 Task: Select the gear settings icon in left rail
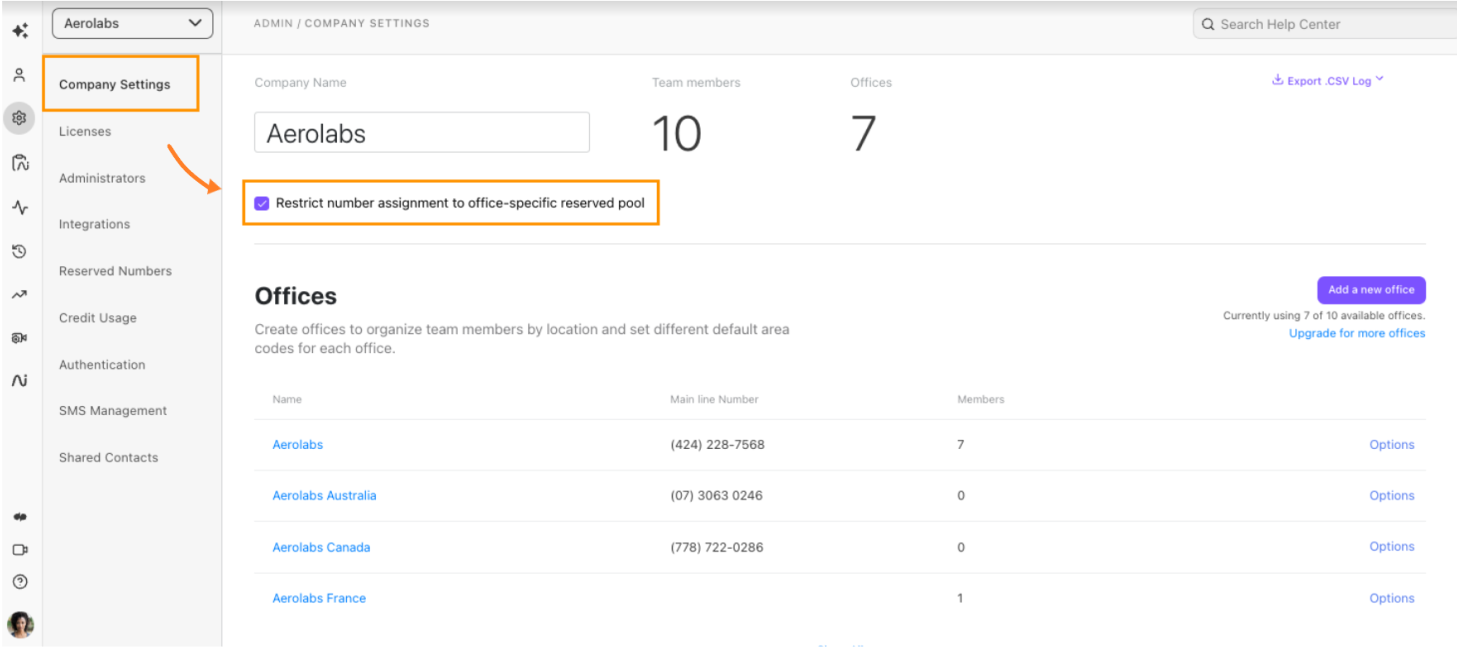click(x=19, y=118)
